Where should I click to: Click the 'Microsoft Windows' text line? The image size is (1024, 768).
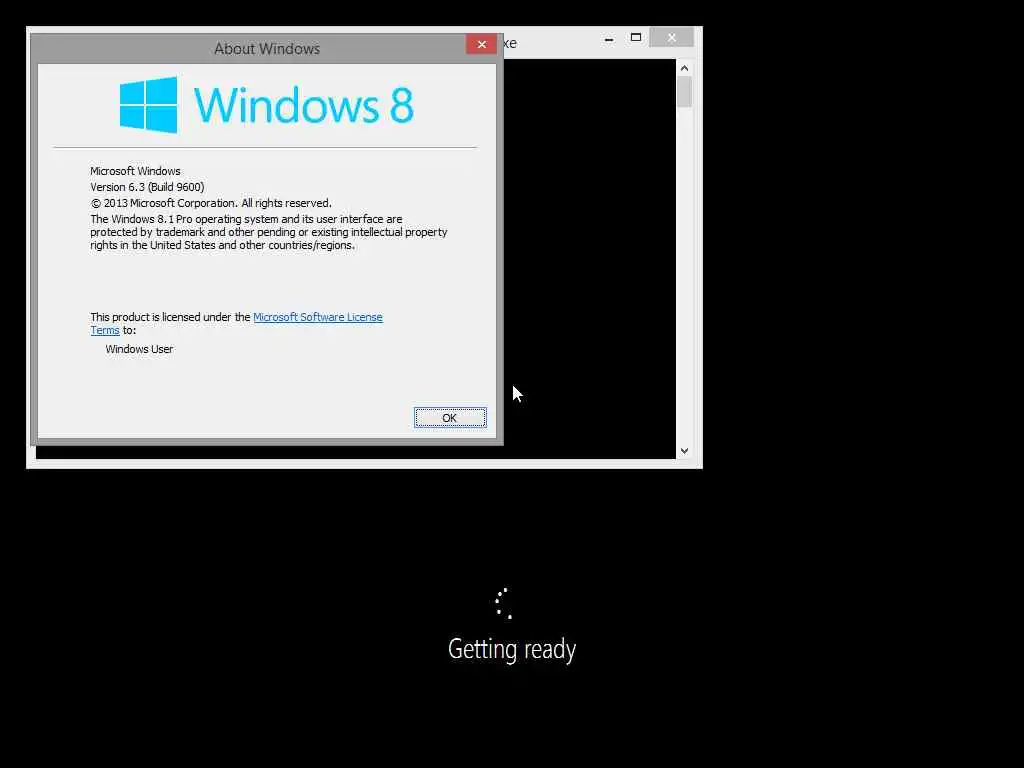coord(135,171)
